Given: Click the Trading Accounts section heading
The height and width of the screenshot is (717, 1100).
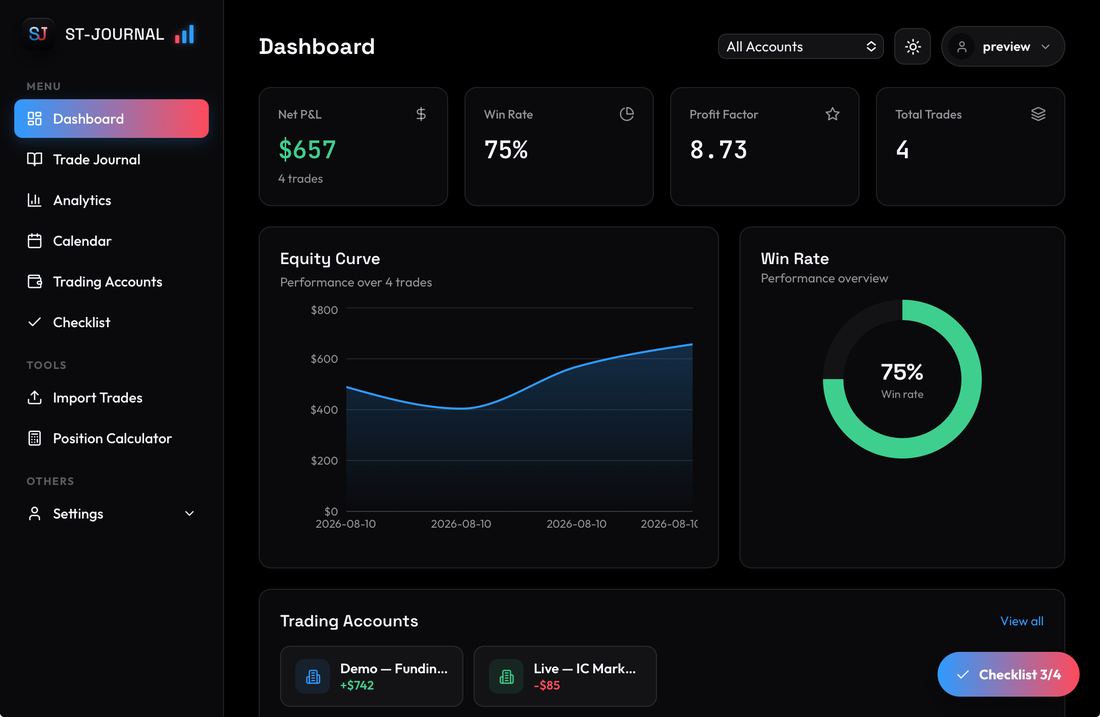Looking at the screenshot, I should (349, 621).
